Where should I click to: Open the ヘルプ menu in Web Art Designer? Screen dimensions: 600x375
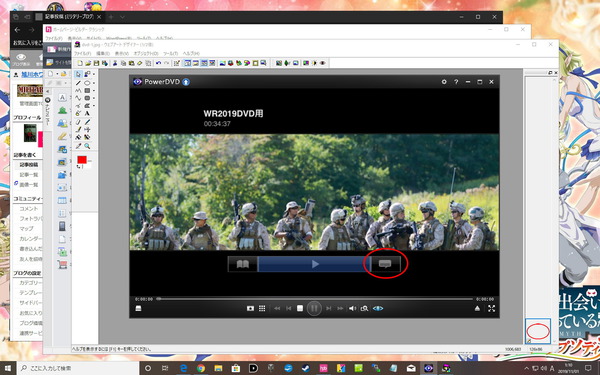click(x=191, y=54)
